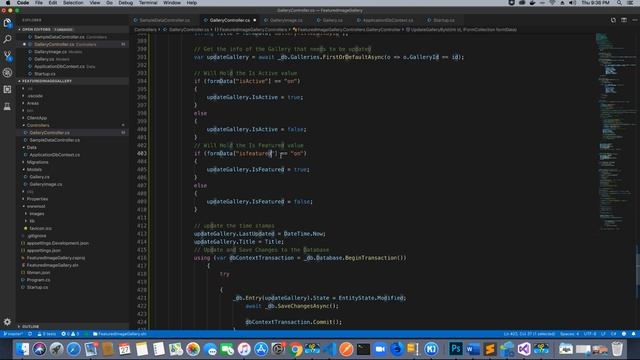Expand the ClientApp folder

pyautogui.click(x=37, y=118)
